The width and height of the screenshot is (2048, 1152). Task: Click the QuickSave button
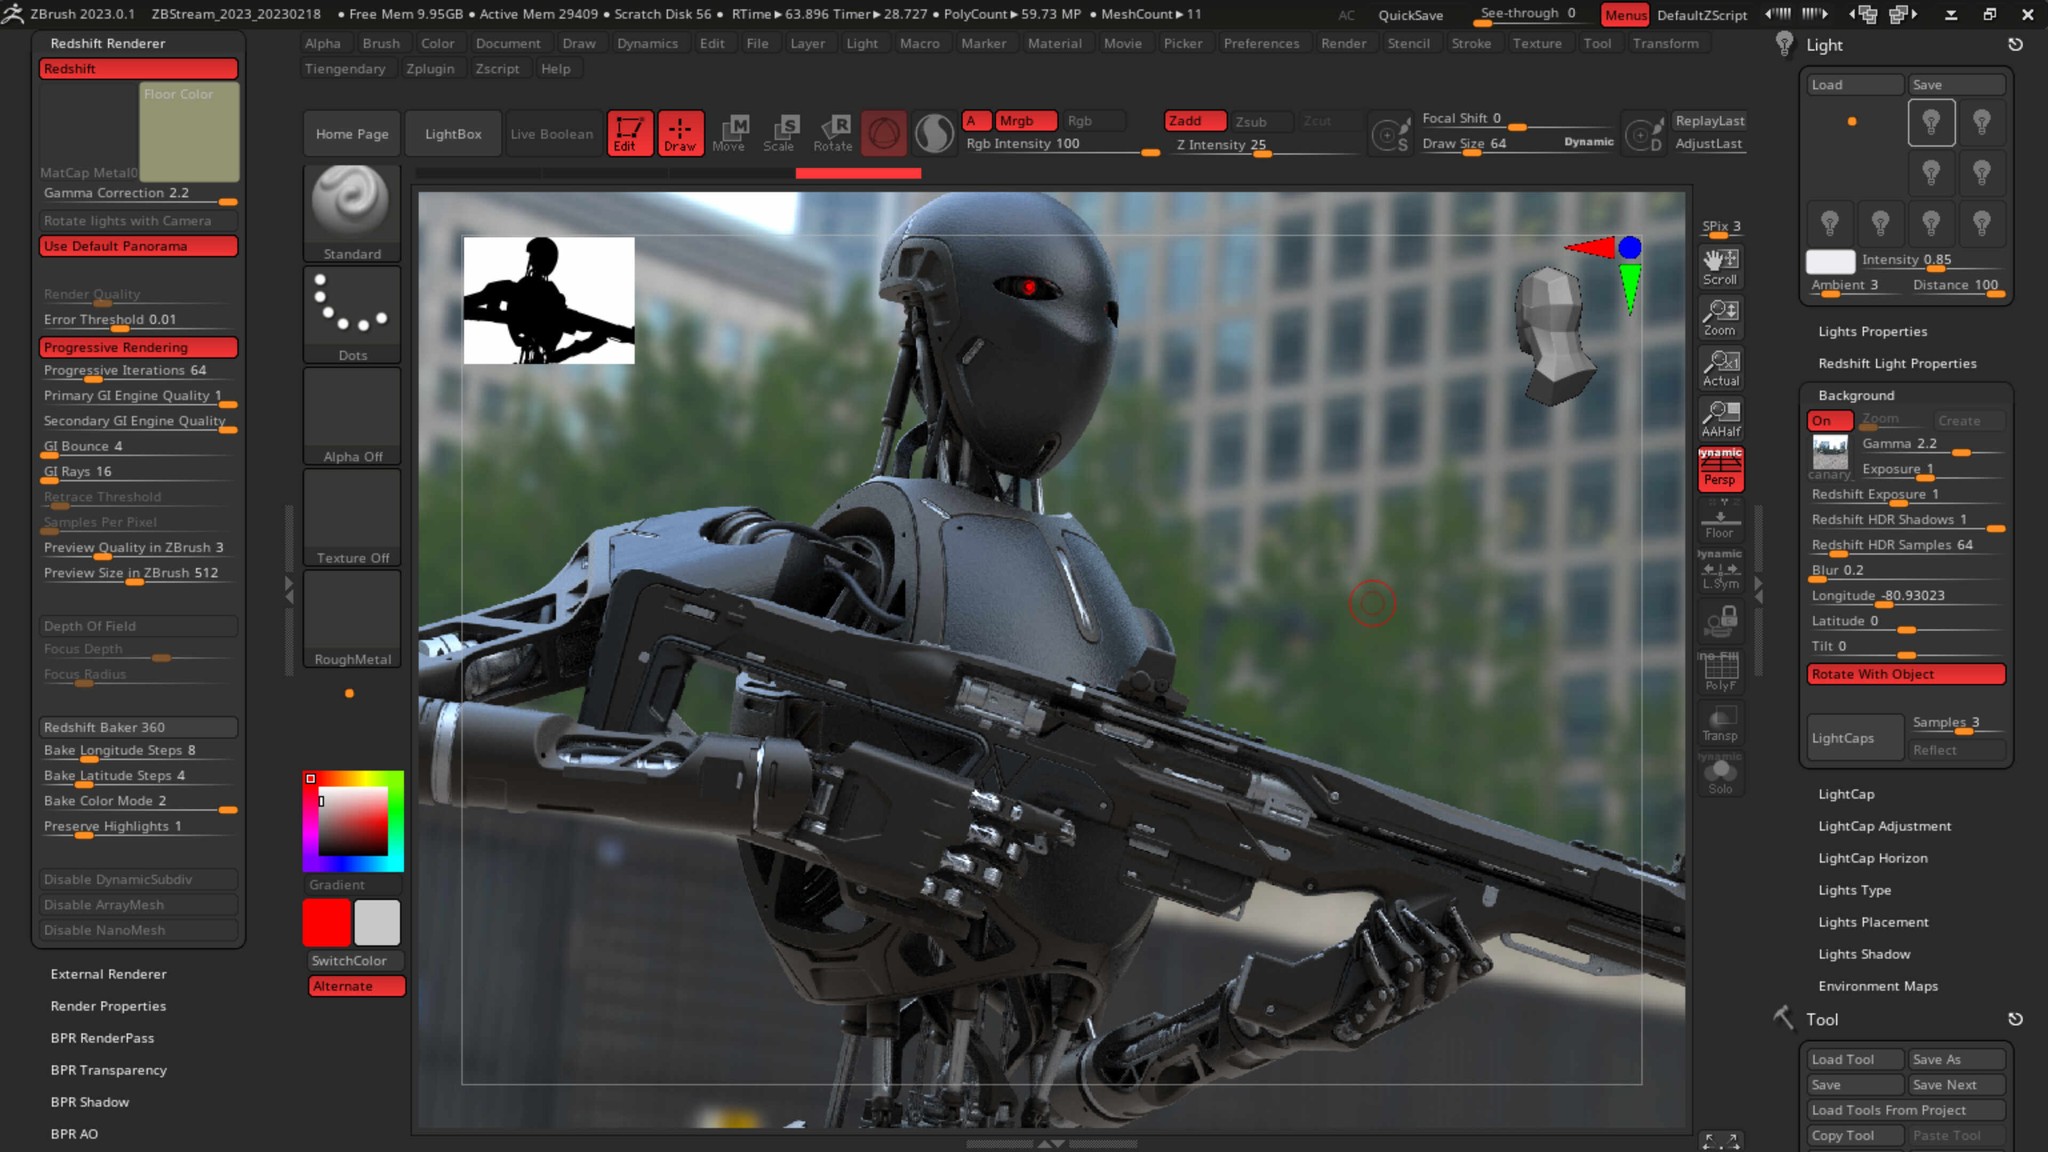tap(1410, 15)
